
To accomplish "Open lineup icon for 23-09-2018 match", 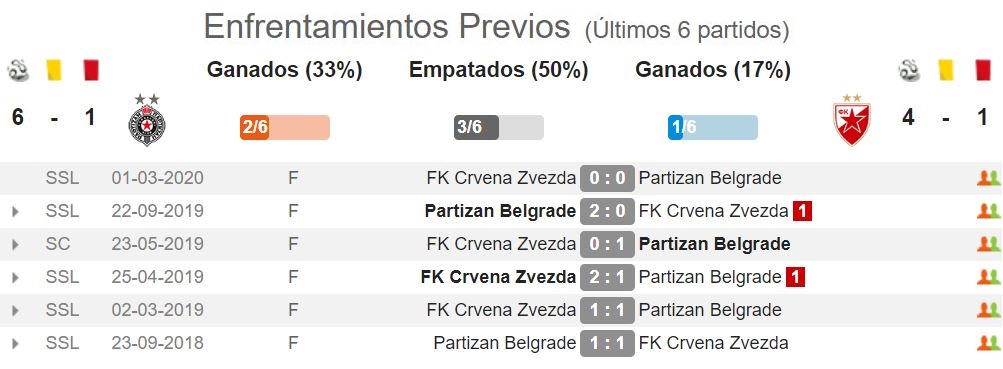I will [988, 343].
